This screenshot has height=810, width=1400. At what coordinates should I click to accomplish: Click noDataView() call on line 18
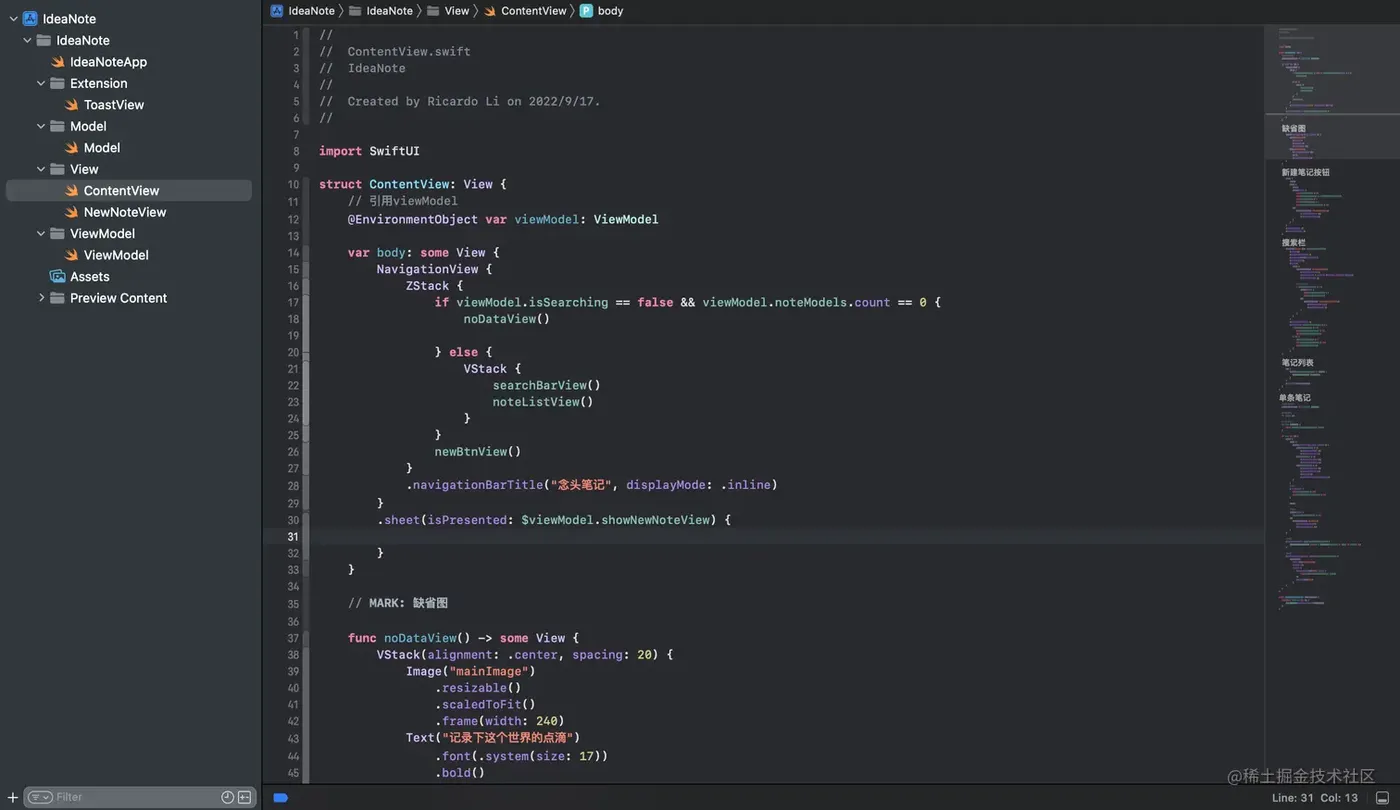(x=506, y=319)
